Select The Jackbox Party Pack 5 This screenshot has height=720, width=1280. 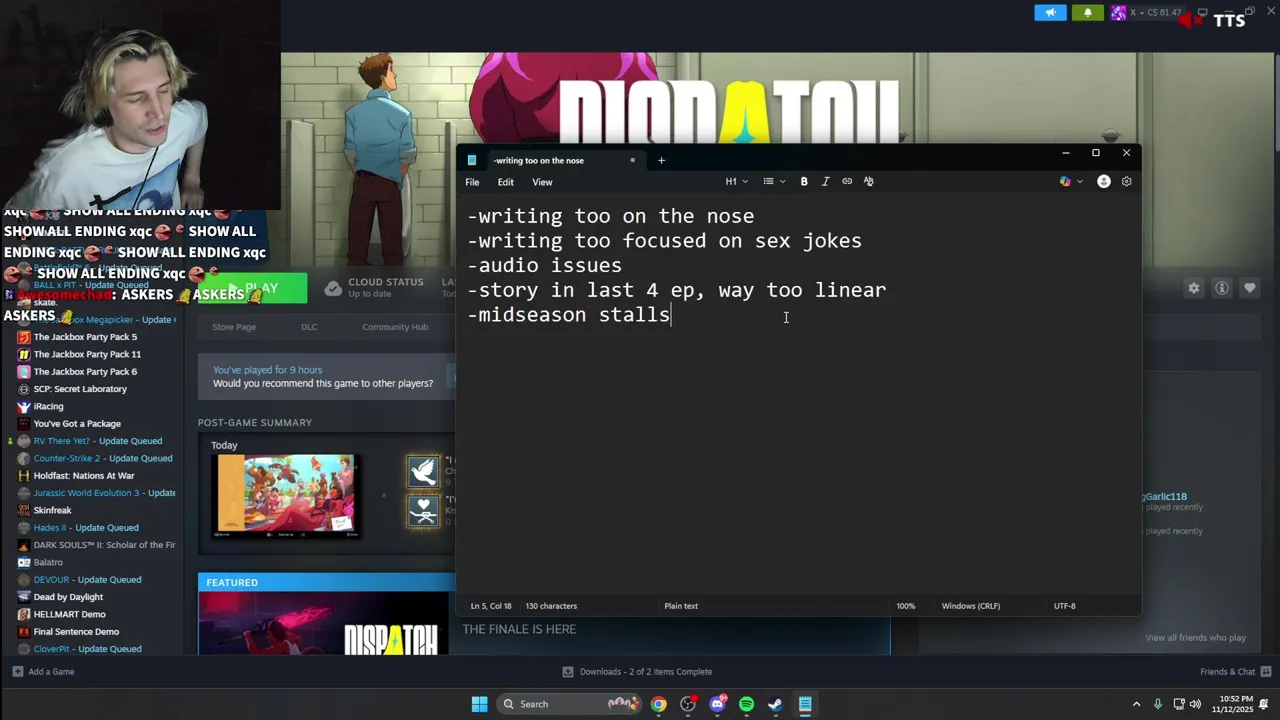(85, 337)
